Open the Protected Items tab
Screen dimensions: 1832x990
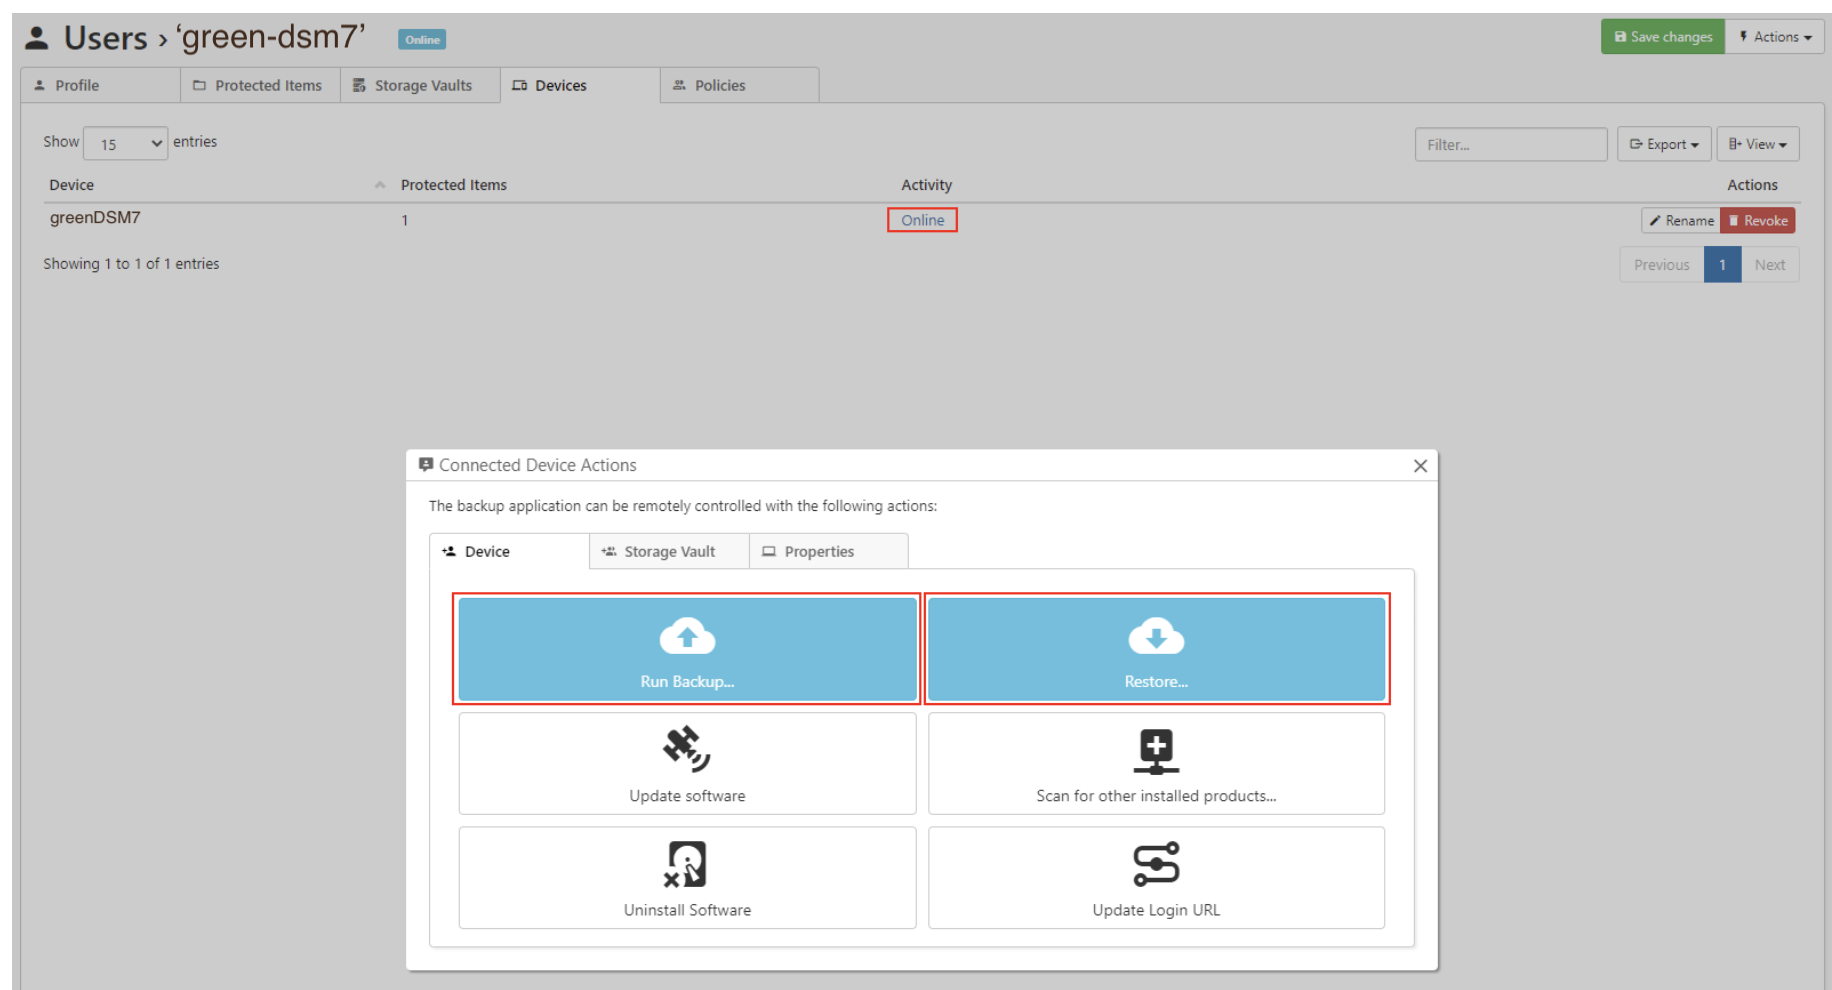(259, 86)
